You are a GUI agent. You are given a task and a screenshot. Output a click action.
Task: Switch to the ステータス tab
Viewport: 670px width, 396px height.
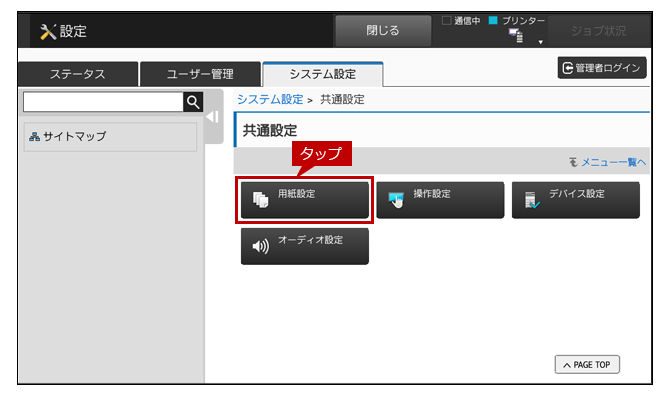(78, 74)
